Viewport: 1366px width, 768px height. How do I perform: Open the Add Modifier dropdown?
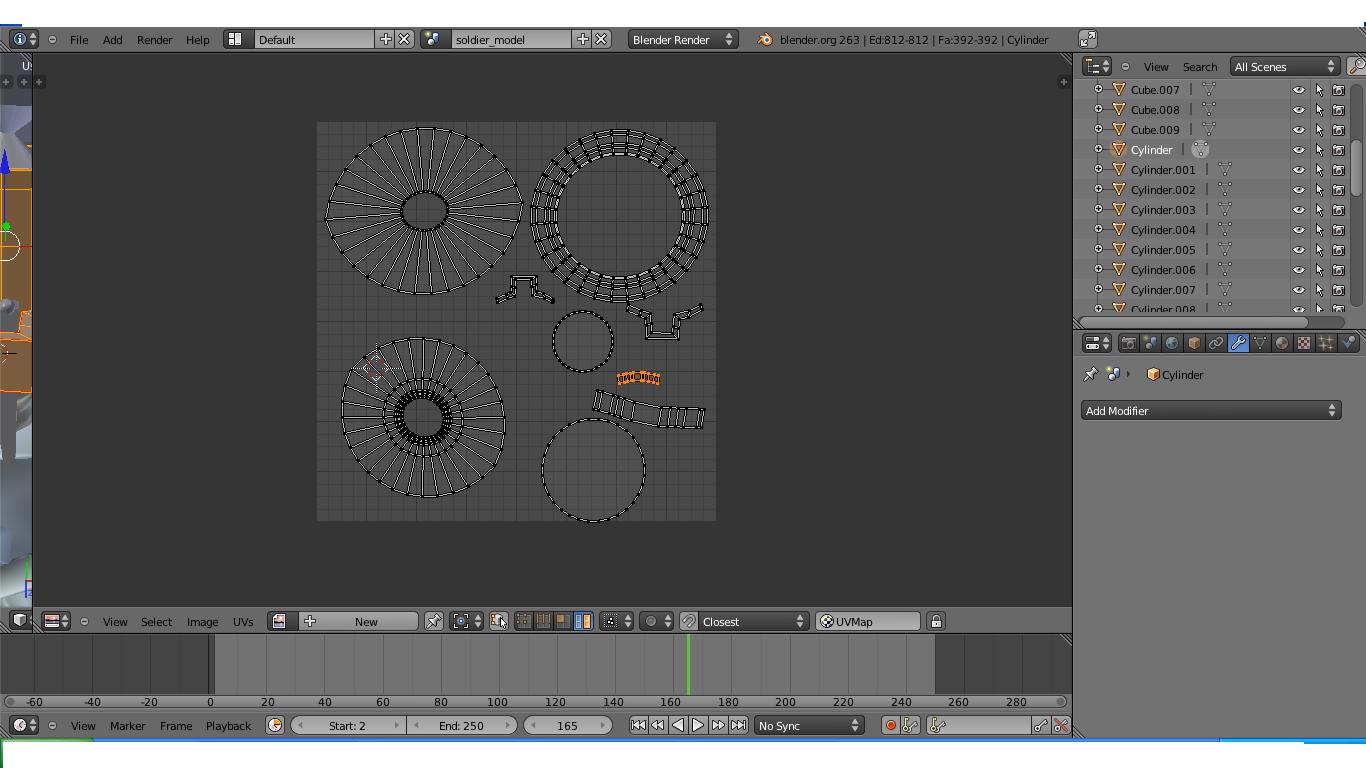pos(1211,411)
